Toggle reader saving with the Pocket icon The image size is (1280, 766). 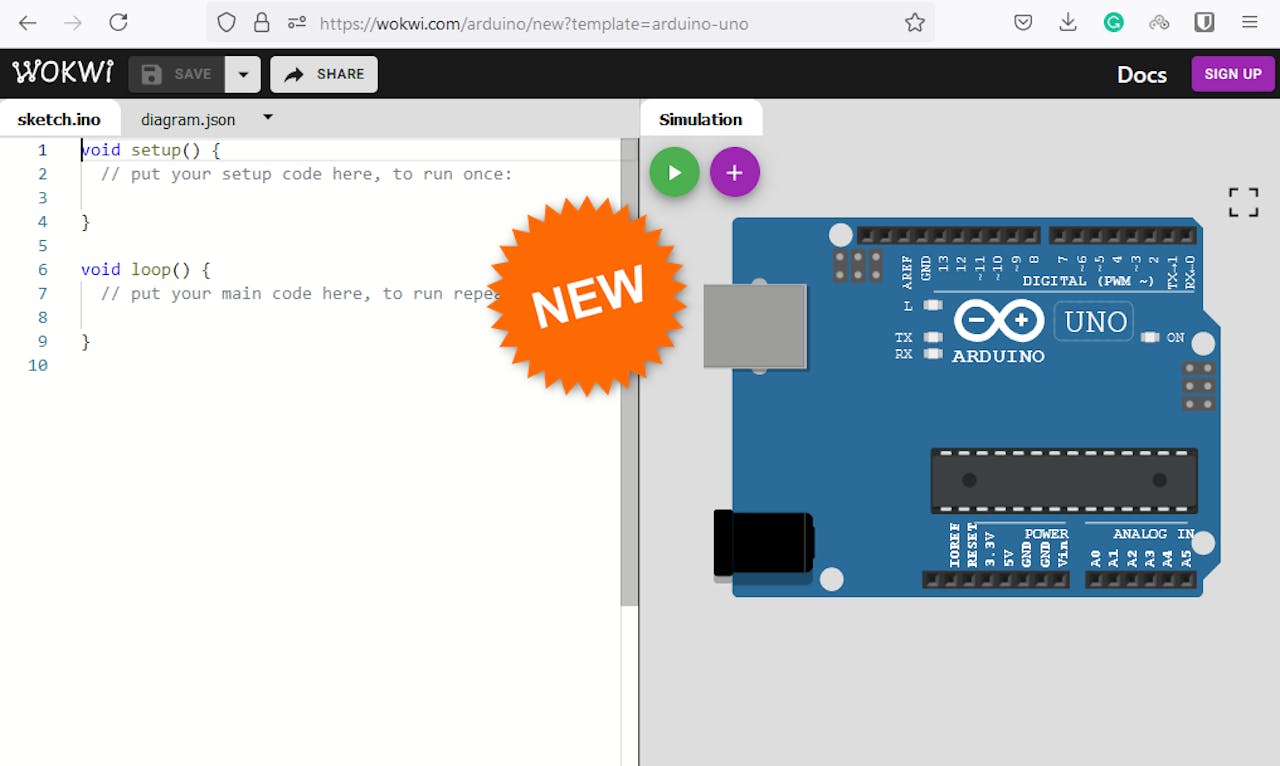(1023, 23)
